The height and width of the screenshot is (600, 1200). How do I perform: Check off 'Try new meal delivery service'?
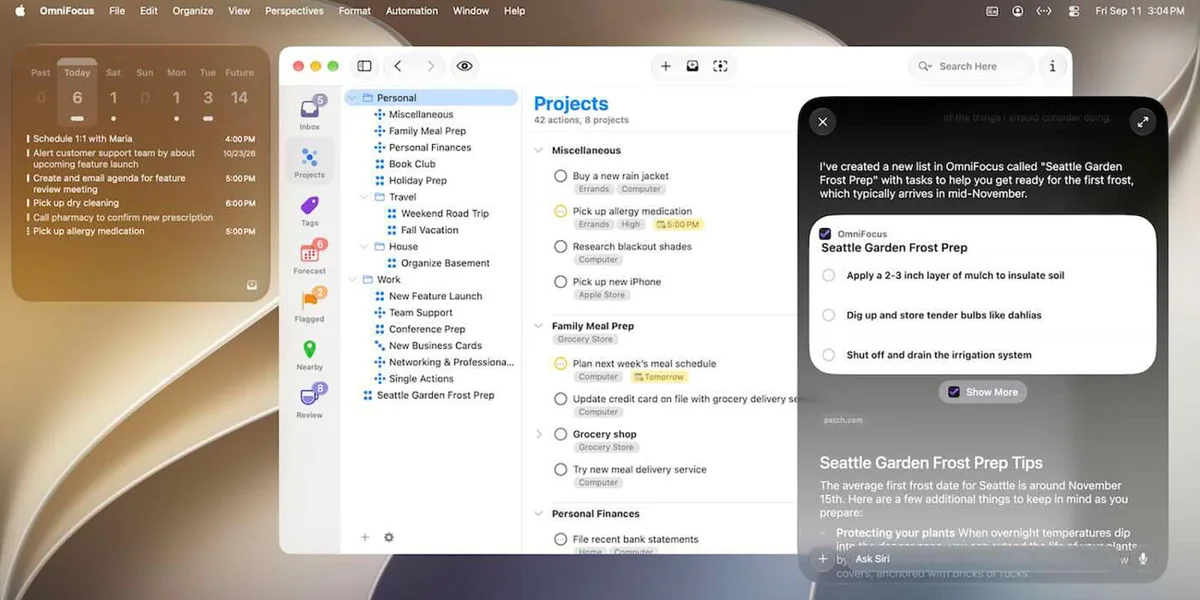point(561,469)
